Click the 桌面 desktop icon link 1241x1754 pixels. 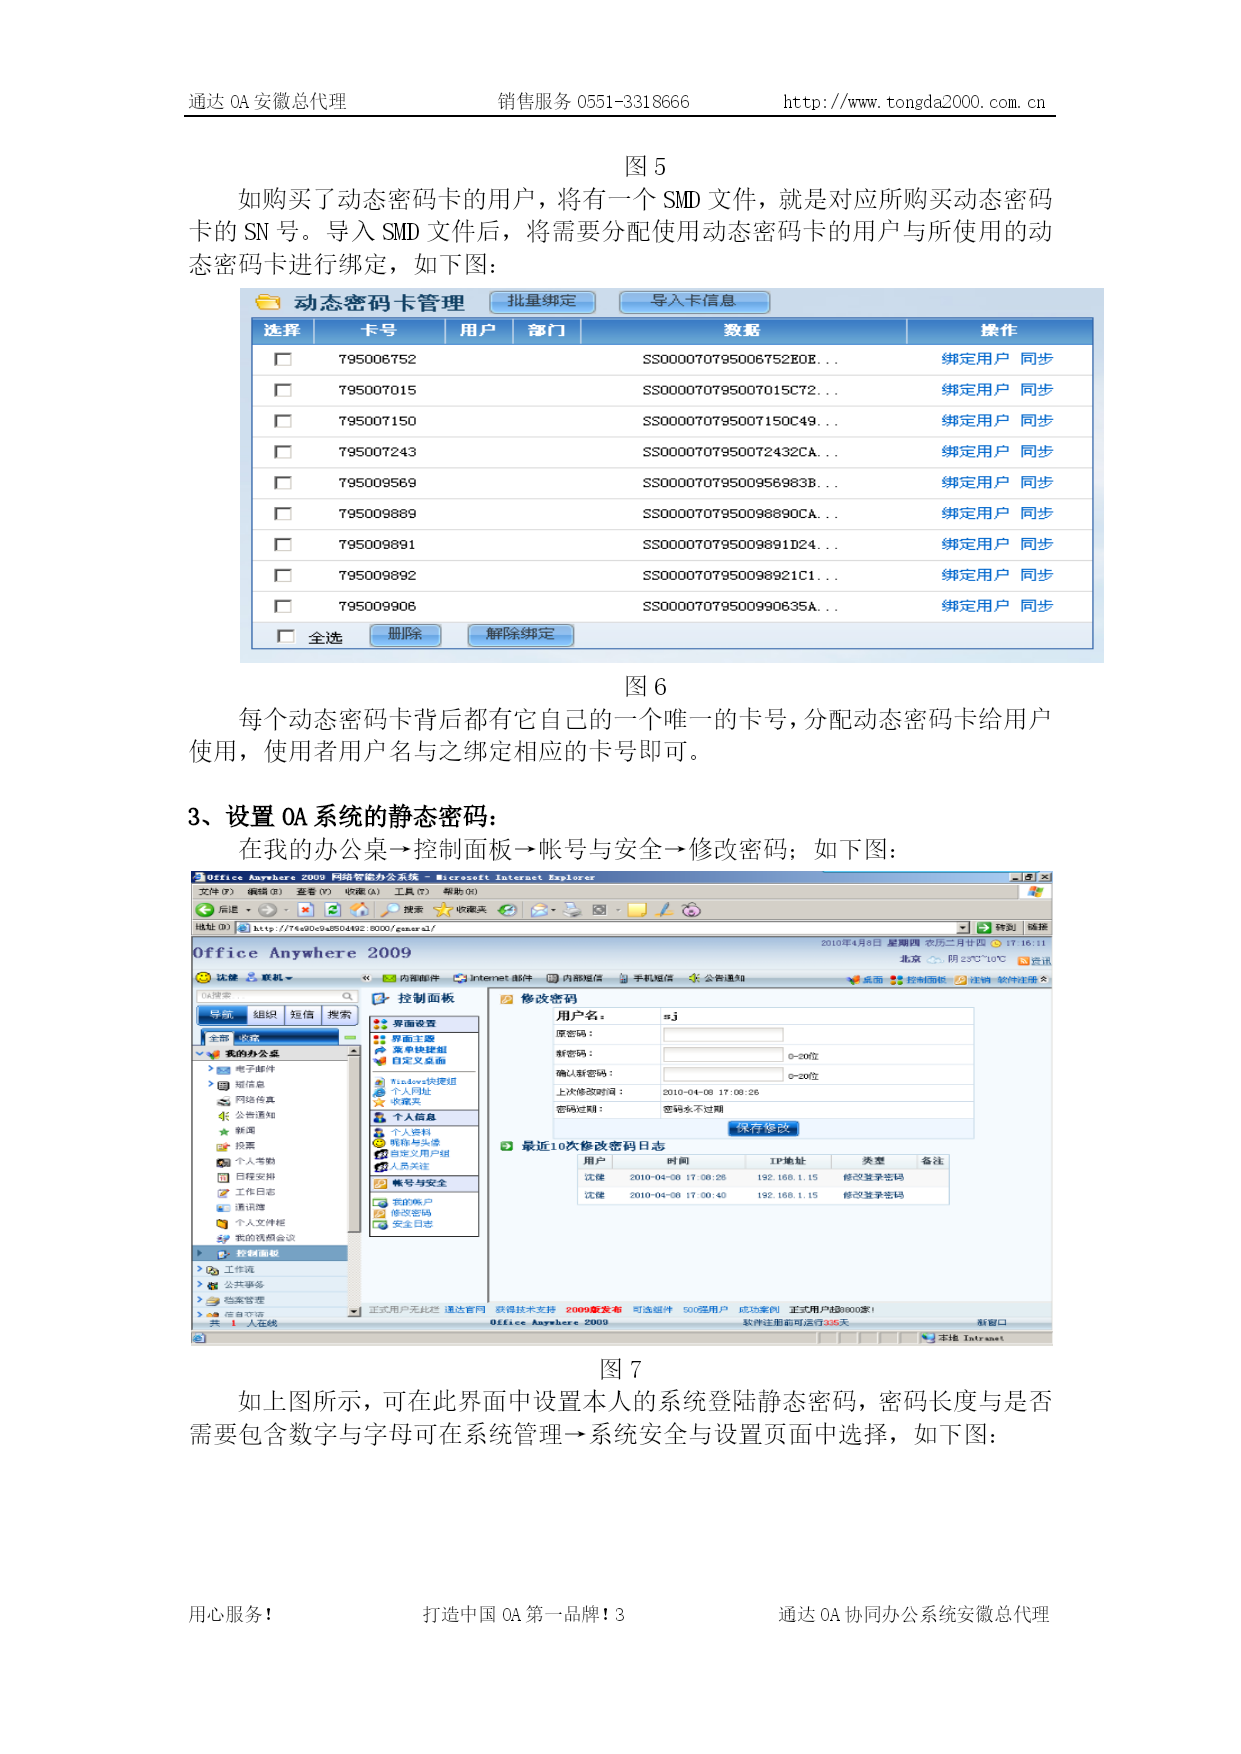point(866,980)
